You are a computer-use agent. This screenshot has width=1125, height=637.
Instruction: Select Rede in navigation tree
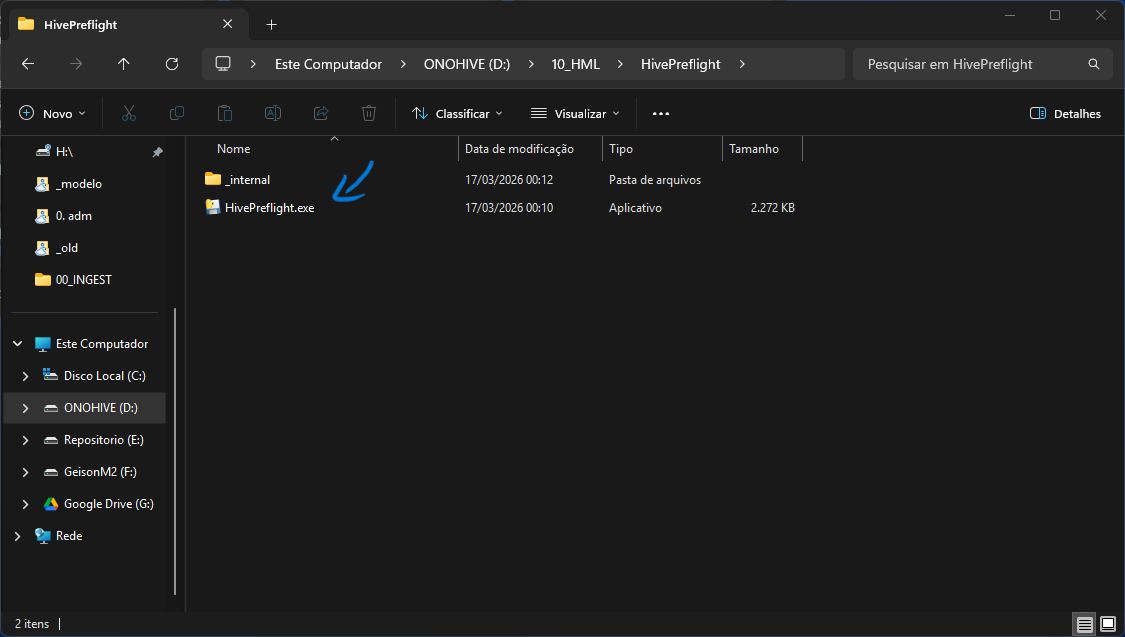tap(69, 536)
